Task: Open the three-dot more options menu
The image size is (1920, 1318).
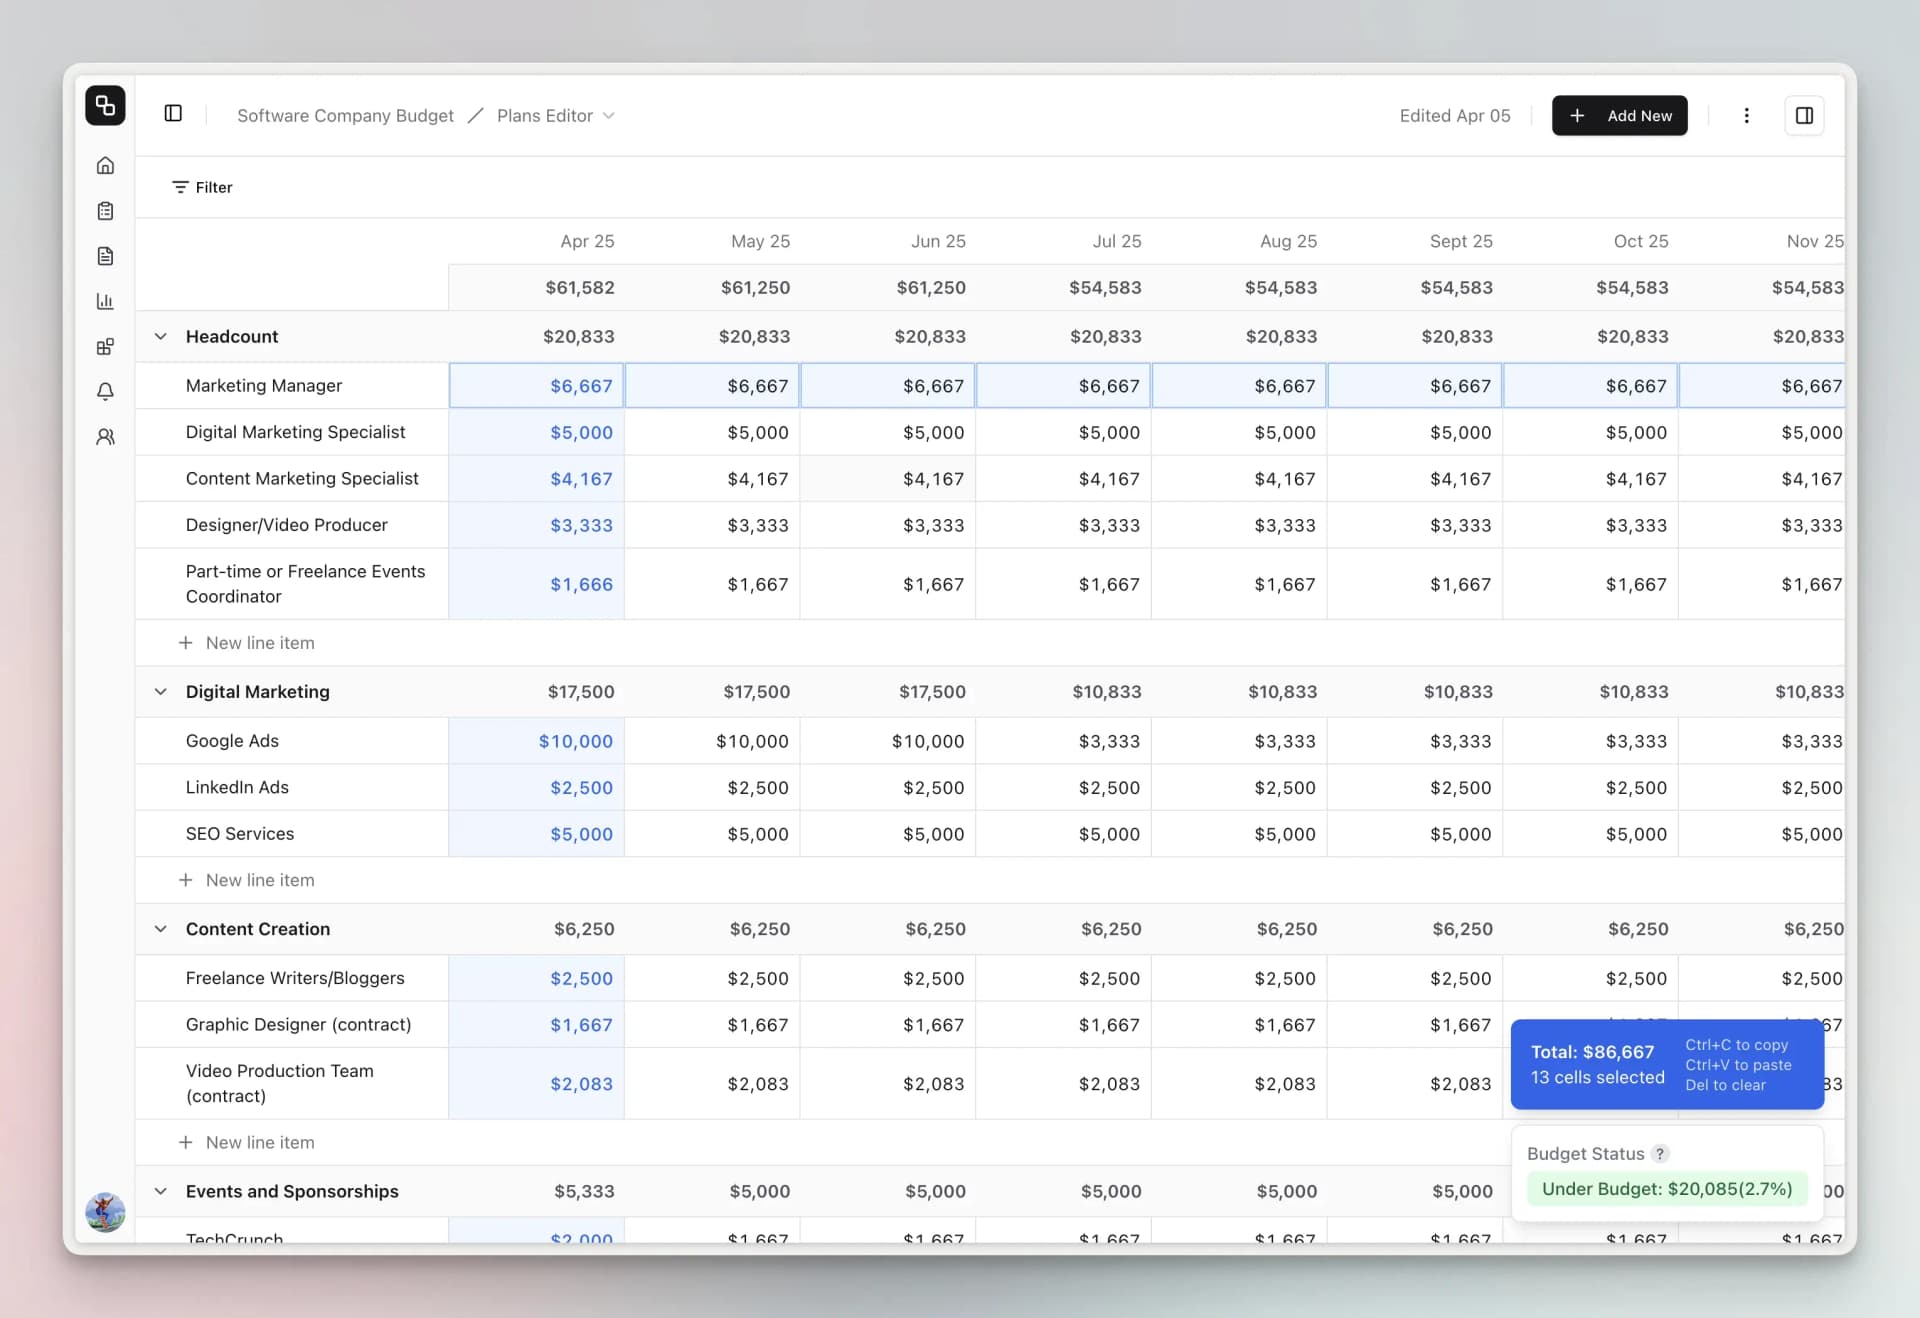Action: point(1746,116)
